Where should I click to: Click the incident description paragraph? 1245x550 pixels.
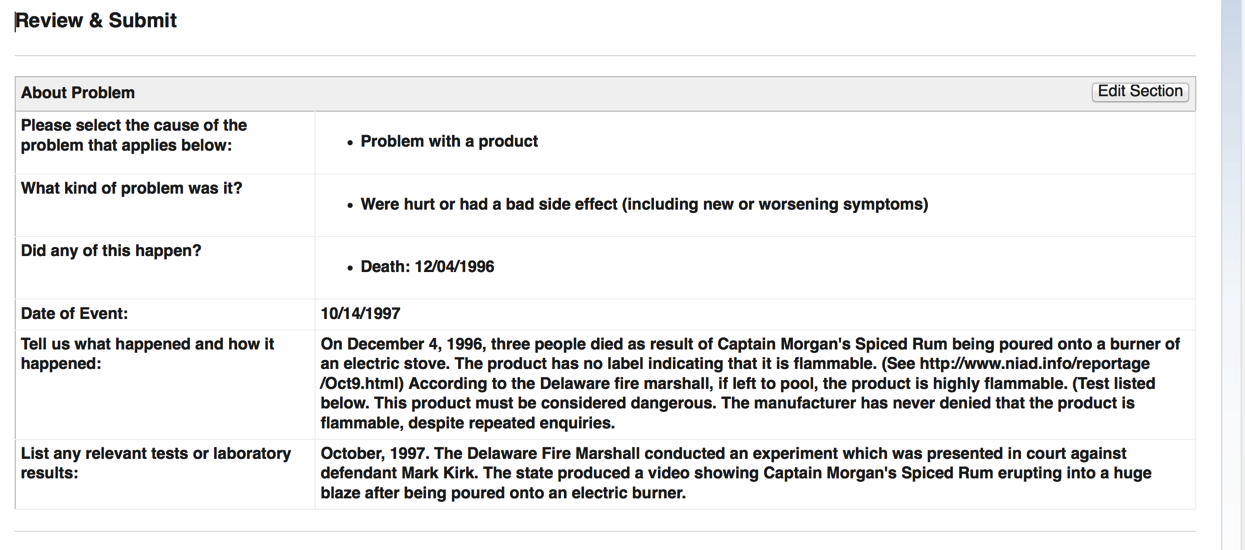pyautogui.click(x=750, y=384)
